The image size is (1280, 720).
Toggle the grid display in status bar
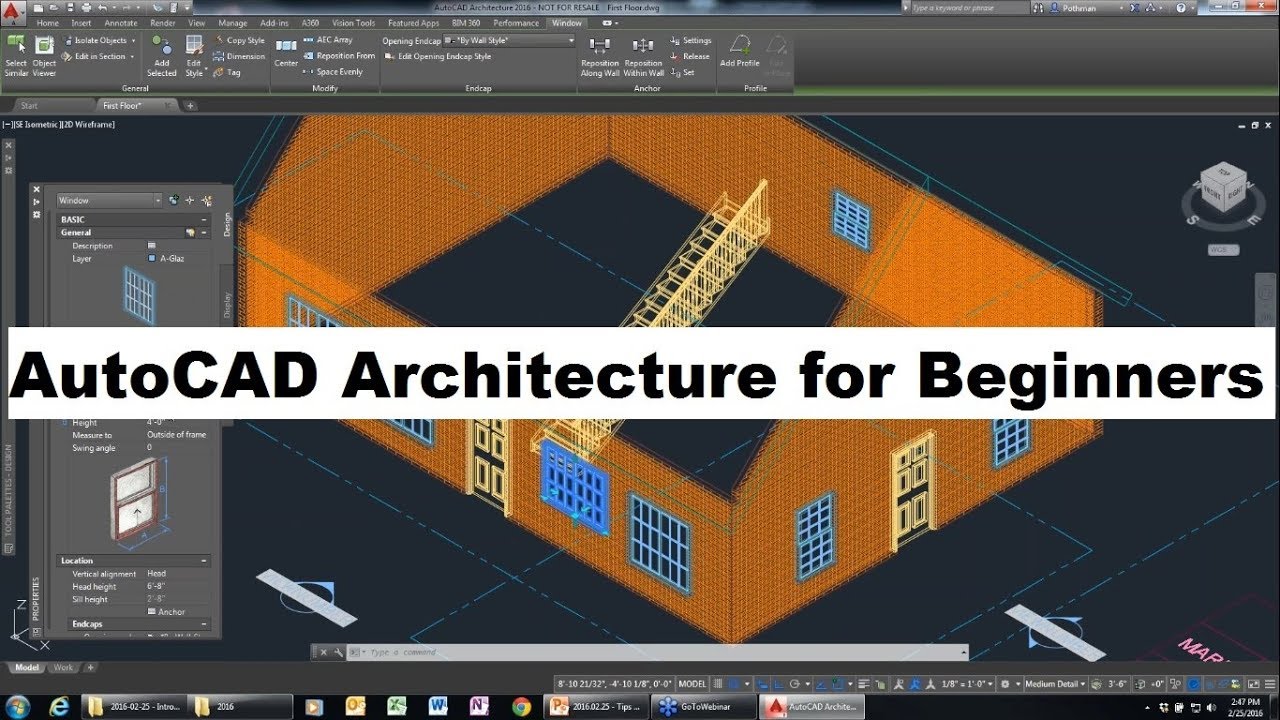[x=719, y=684]
